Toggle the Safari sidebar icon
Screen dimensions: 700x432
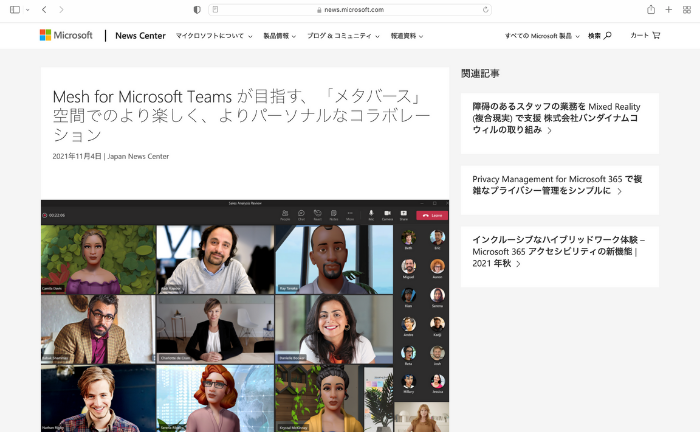click(15, 9)
